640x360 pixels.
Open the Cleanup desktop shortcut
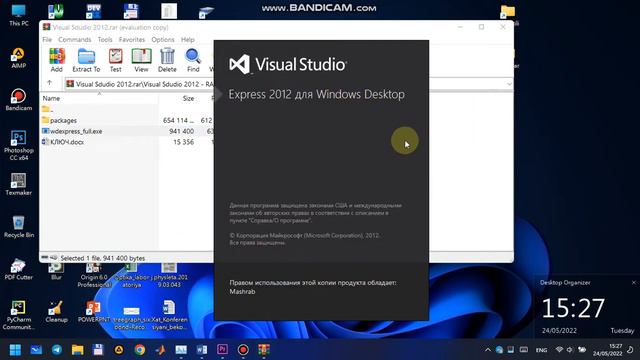click(x=56, y=312)
